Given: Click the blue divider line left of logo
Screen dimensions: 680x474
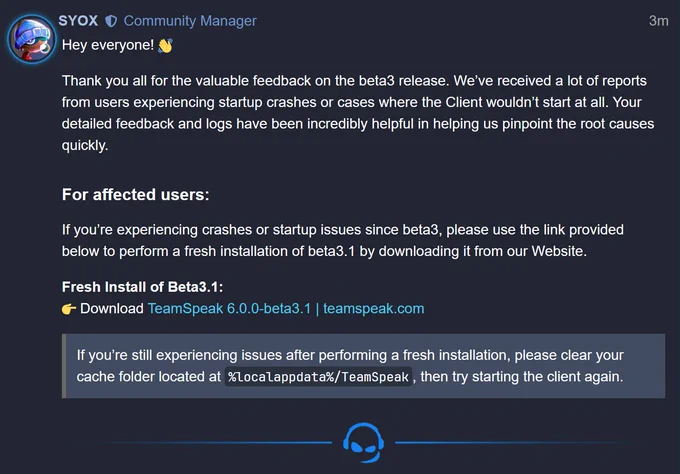Looking at the screenshot, I should pyautogui.click(x=216, y=443).
